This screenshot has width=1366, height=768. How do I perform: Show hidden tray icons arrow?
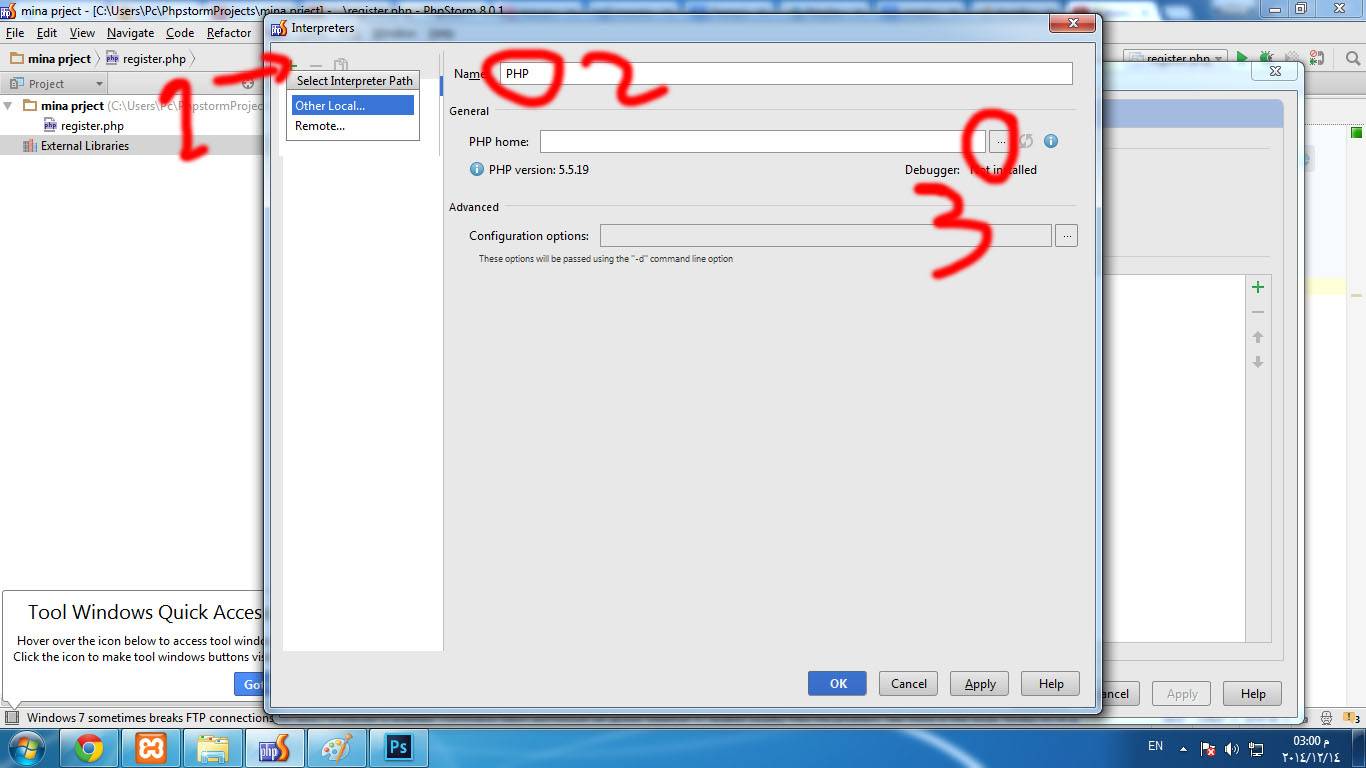1184,748
